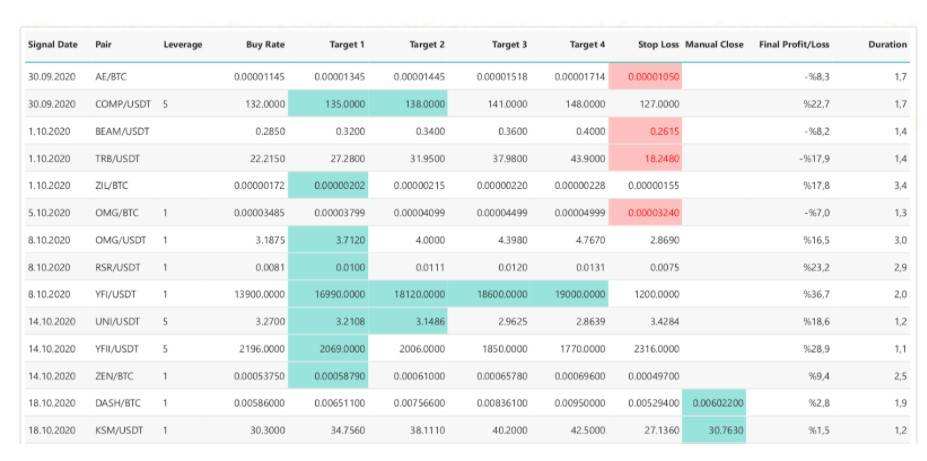Viewport: 927px width, 461px height.
Task: Select the COMP/USDT pair cell
Action: [x=118, y=103]
